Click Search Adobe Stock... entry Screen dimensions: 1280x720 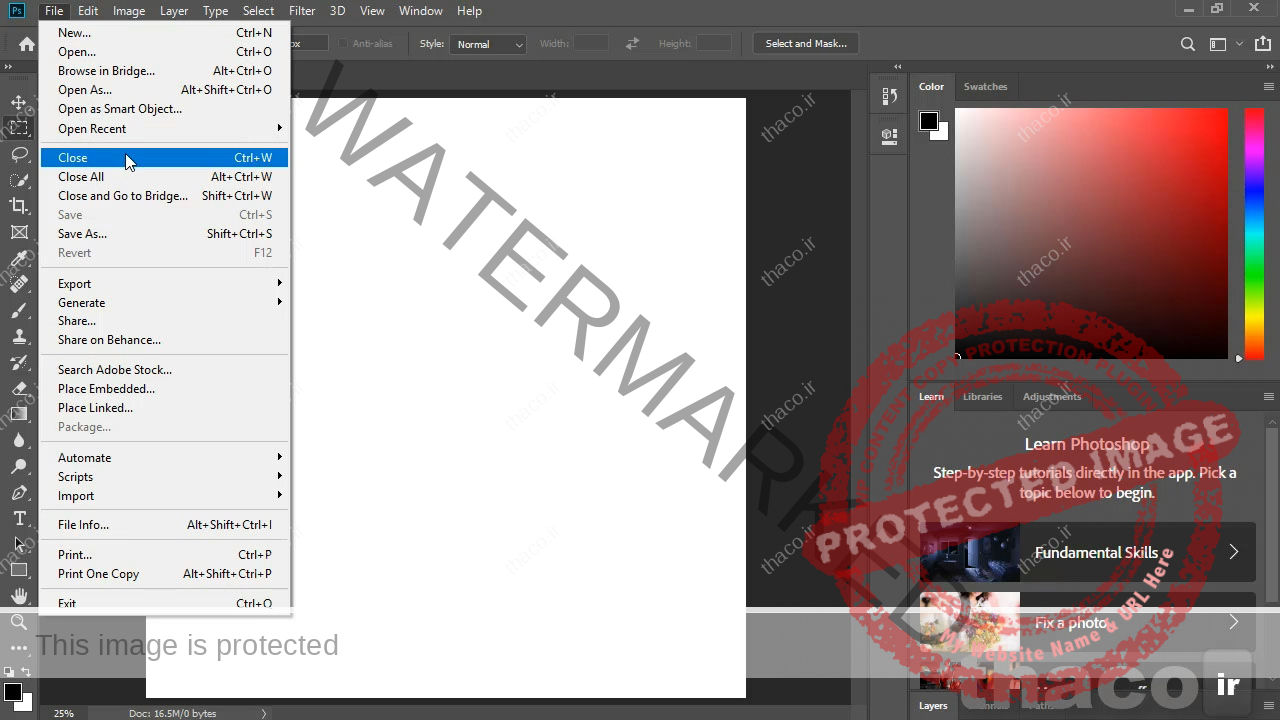[x=164, y=370]
